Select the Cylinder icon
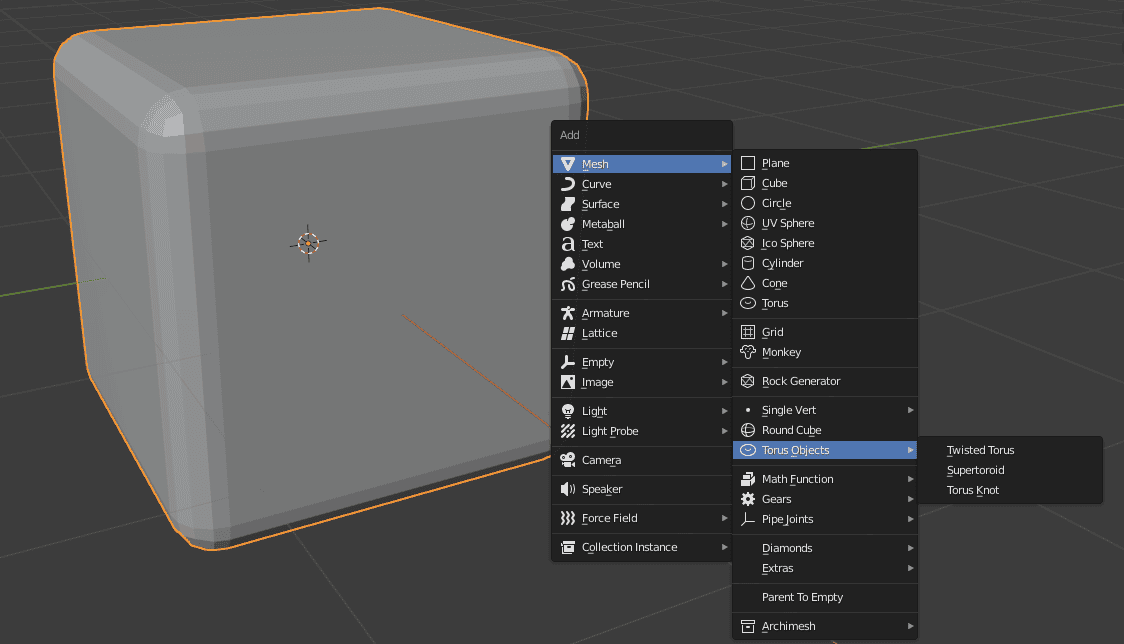The height and width of the screenshot is (644, 1124). coord(750,263)
